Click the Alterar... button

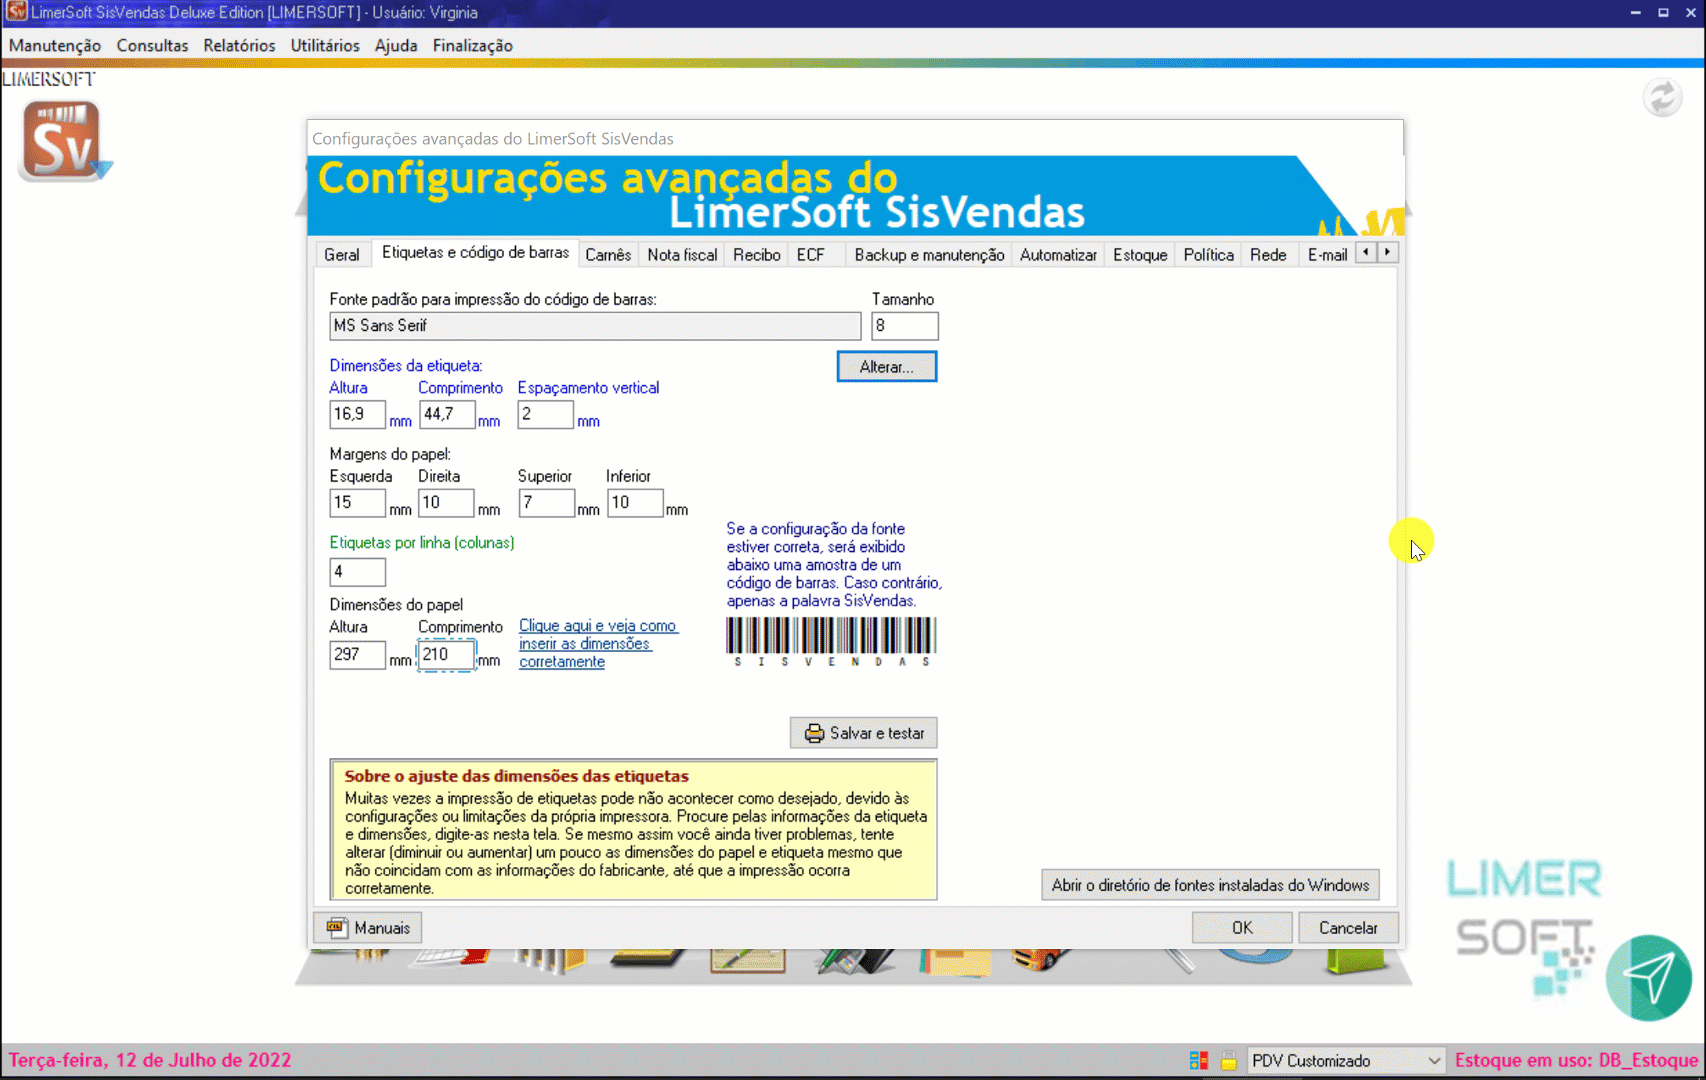coord(887,367)
